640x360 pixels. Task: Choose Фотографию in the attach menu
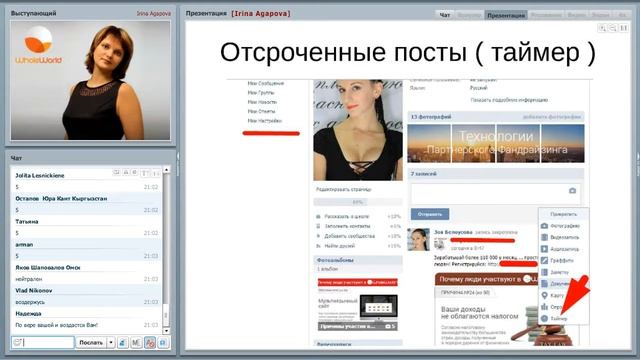(564, 226)
